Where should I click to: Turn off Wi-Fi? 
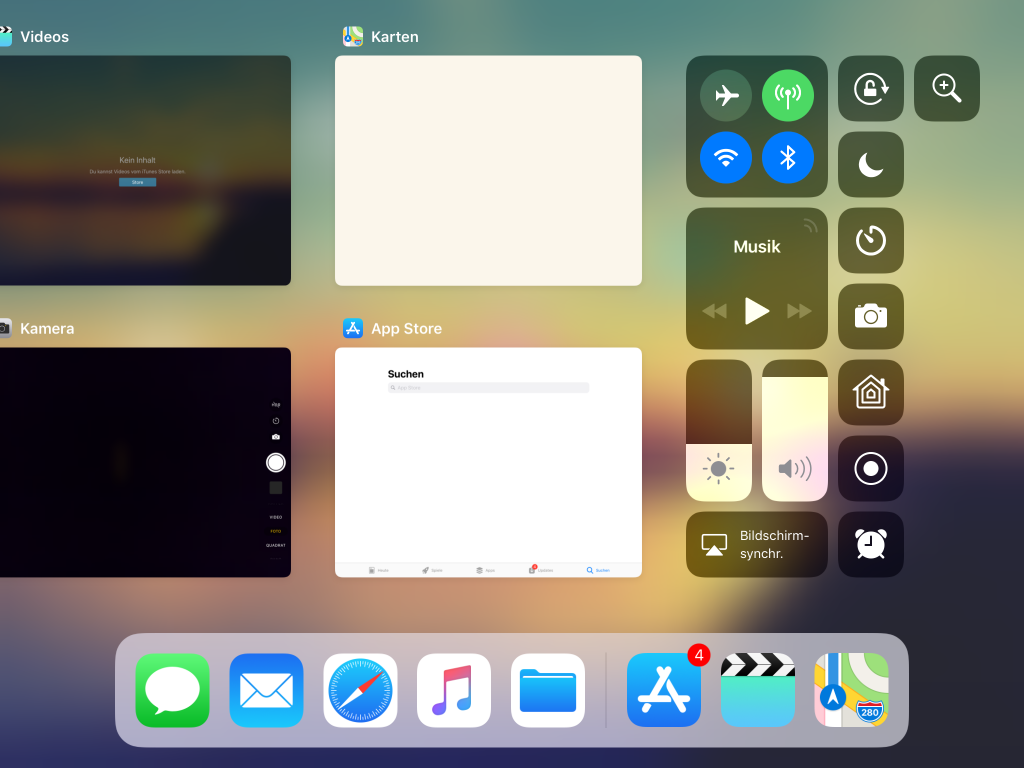(725, 157)
